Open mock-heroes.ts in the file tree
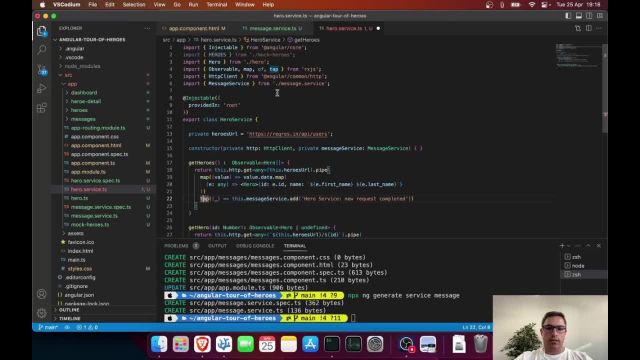 [x=90, y=224]
